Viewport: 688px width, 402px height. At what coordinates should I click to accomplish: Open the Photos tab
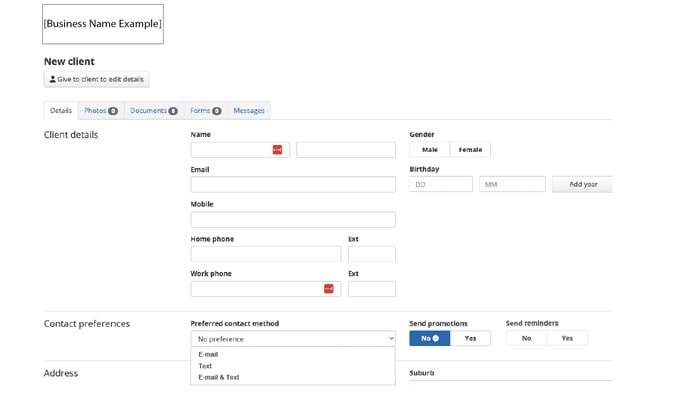coord(101,111)
